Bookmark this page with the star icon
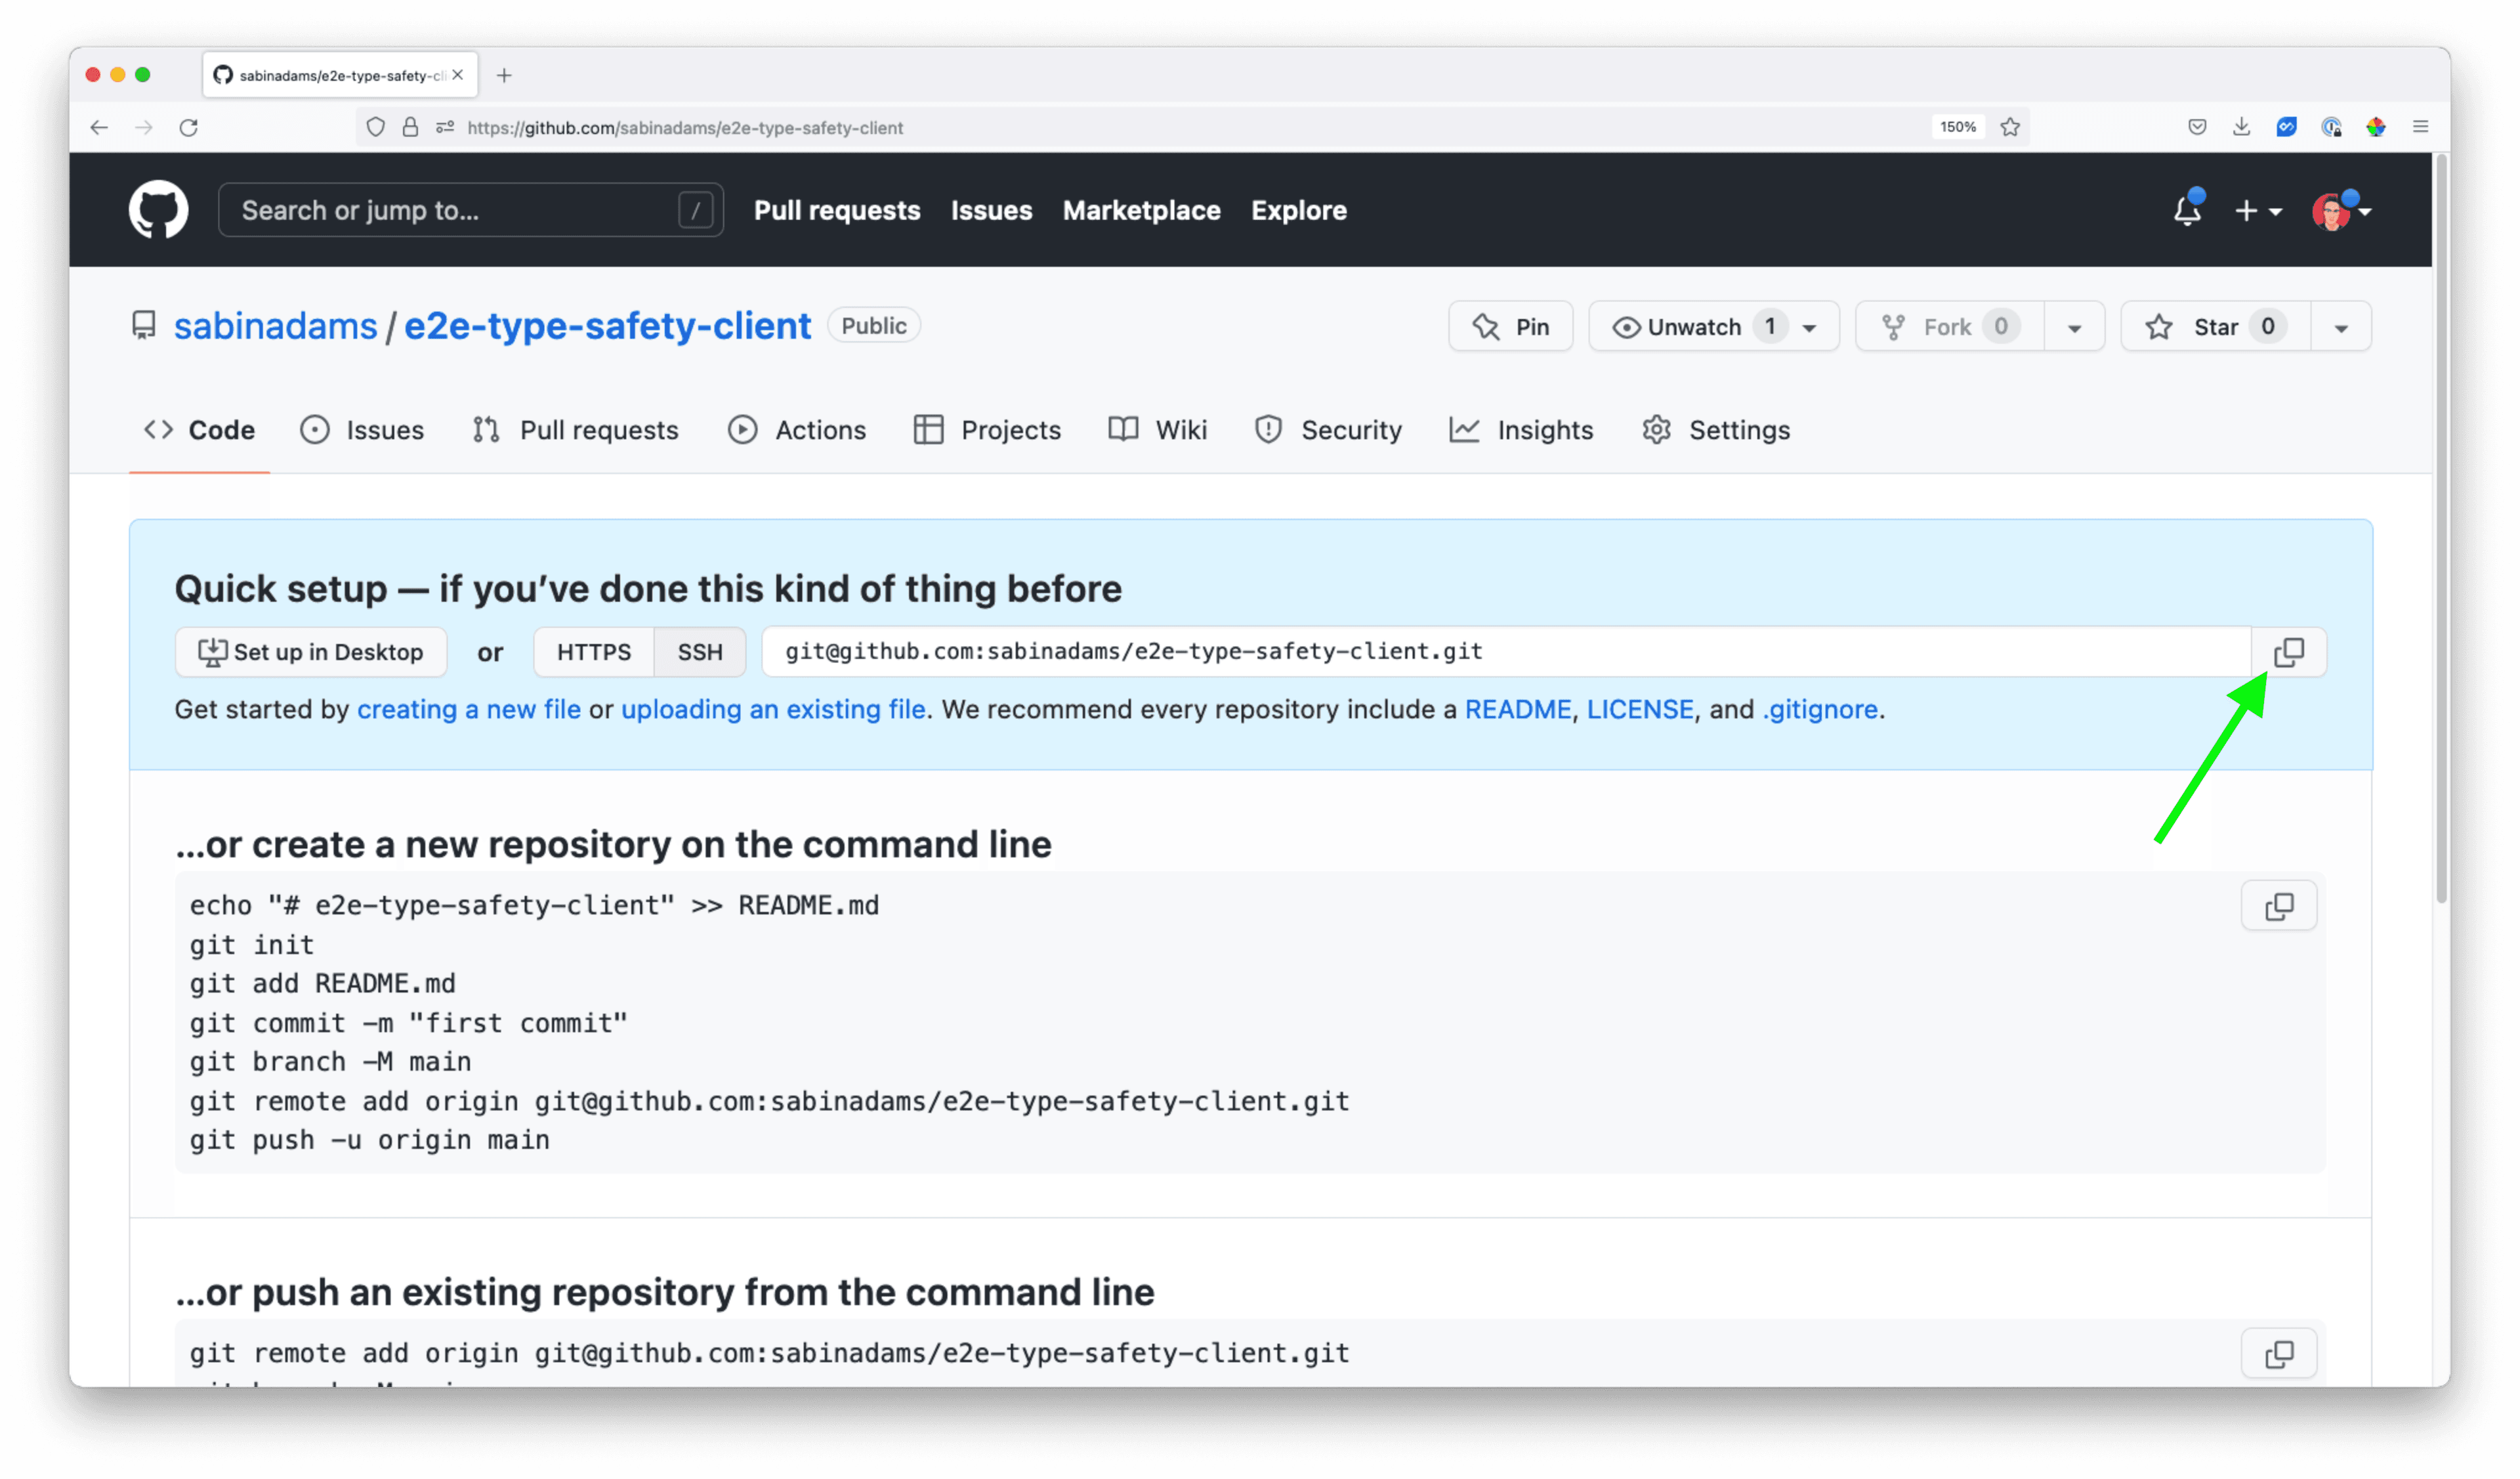Viewport: 2520px width, 1479px height. pyautogui.click(x=2010, y=127)
